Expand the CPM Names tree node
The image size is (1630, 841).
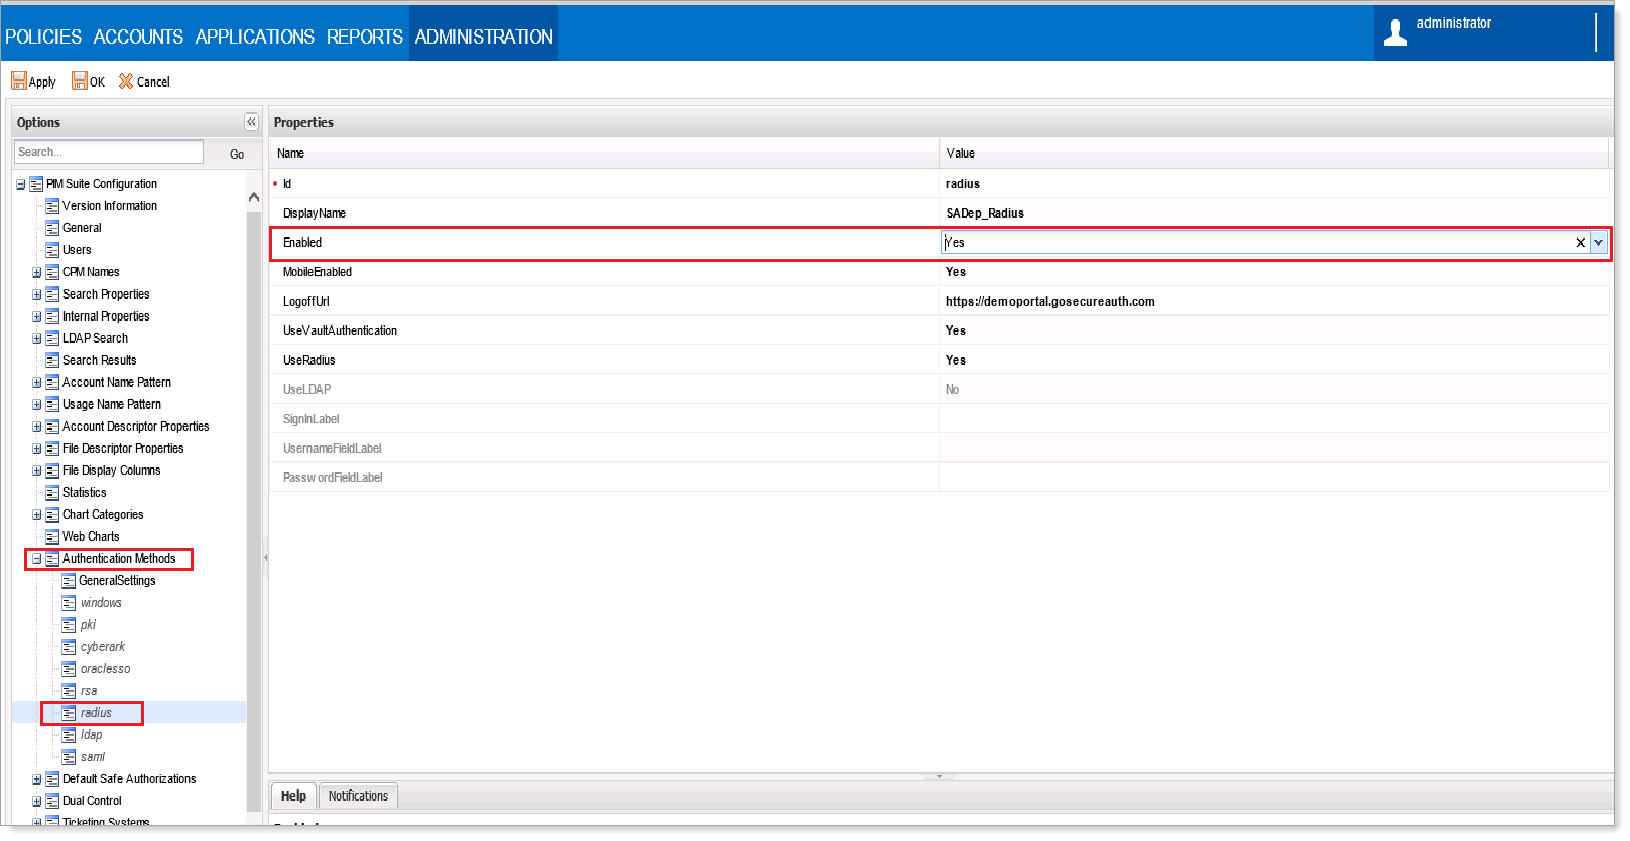[36, 272]
